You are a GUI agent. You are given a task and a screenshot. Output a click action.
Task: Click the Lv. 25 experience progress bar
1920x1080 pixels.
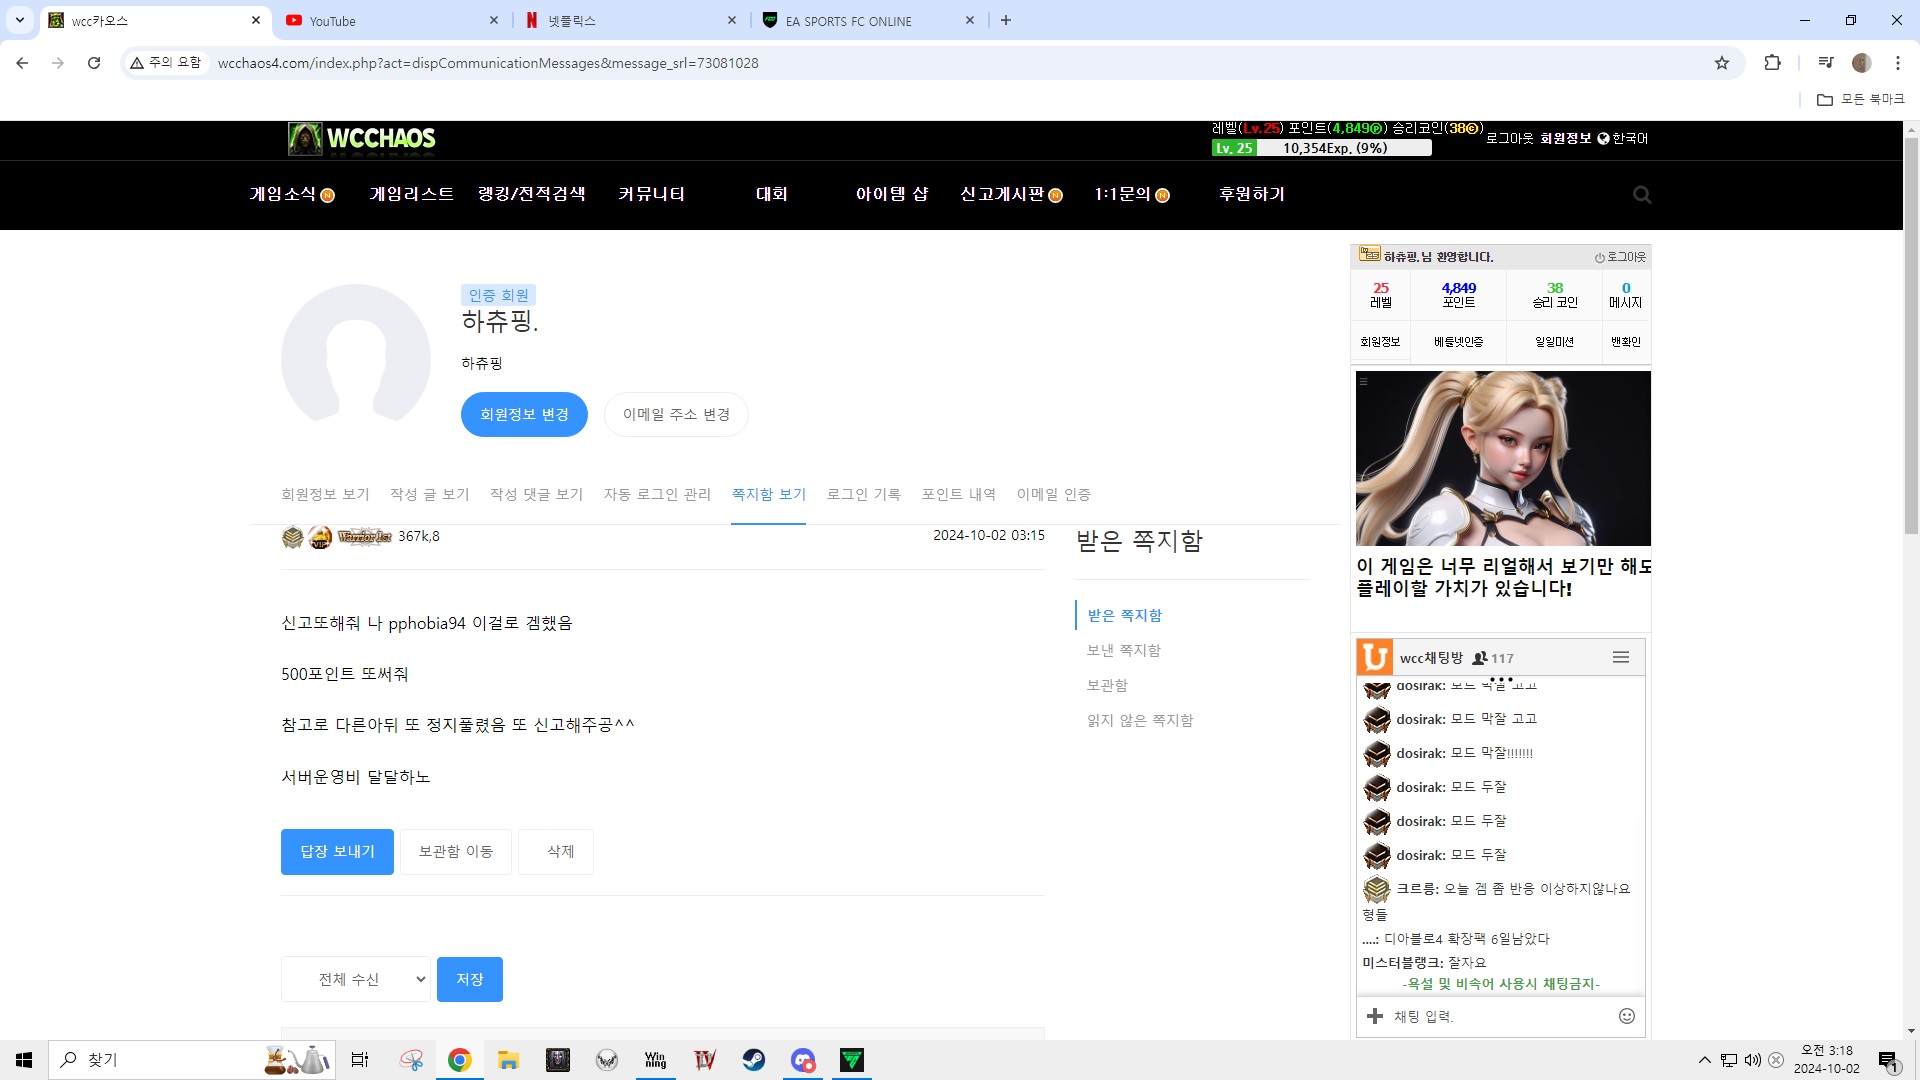1321,148
